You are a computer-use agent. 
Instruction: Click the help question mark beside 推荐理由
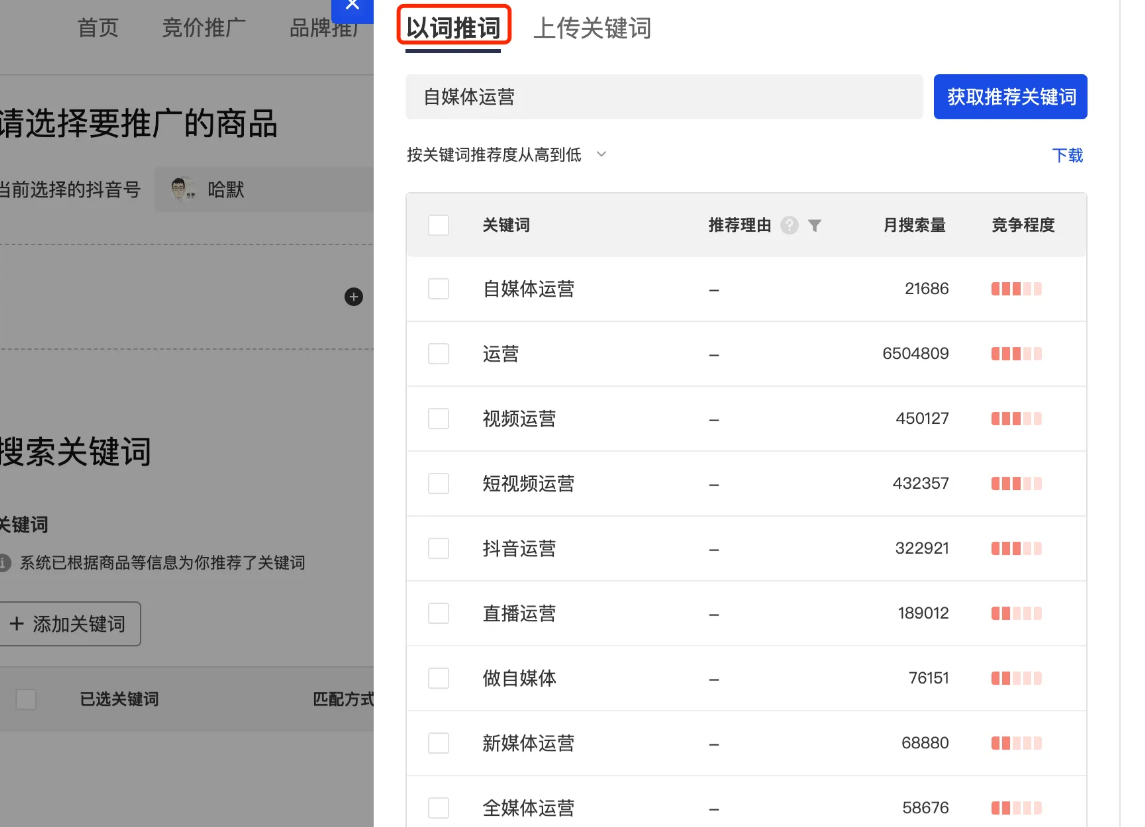tap(789, 225)
